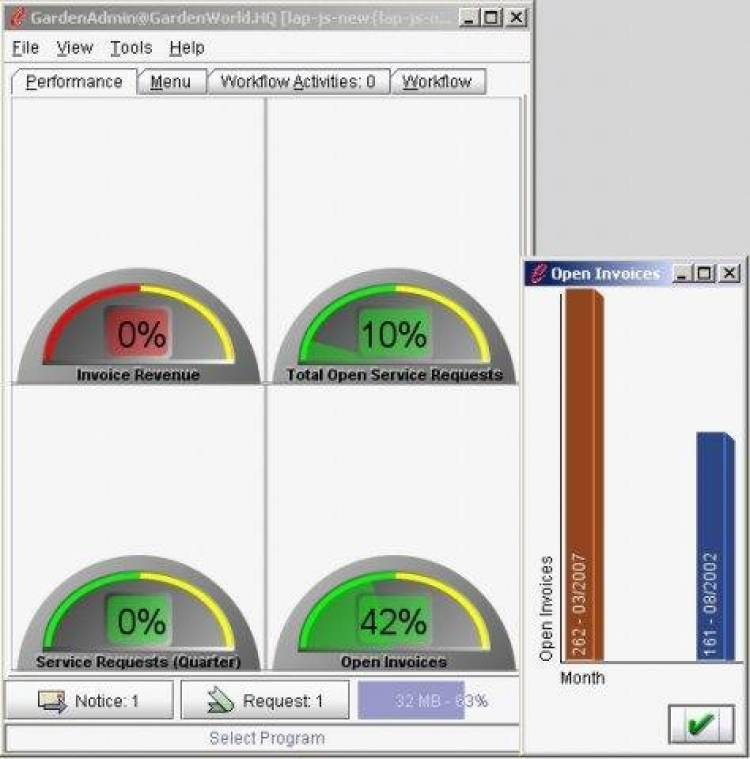Select the Performance tab
Screen dimensions: 750x759
(74, 82)
